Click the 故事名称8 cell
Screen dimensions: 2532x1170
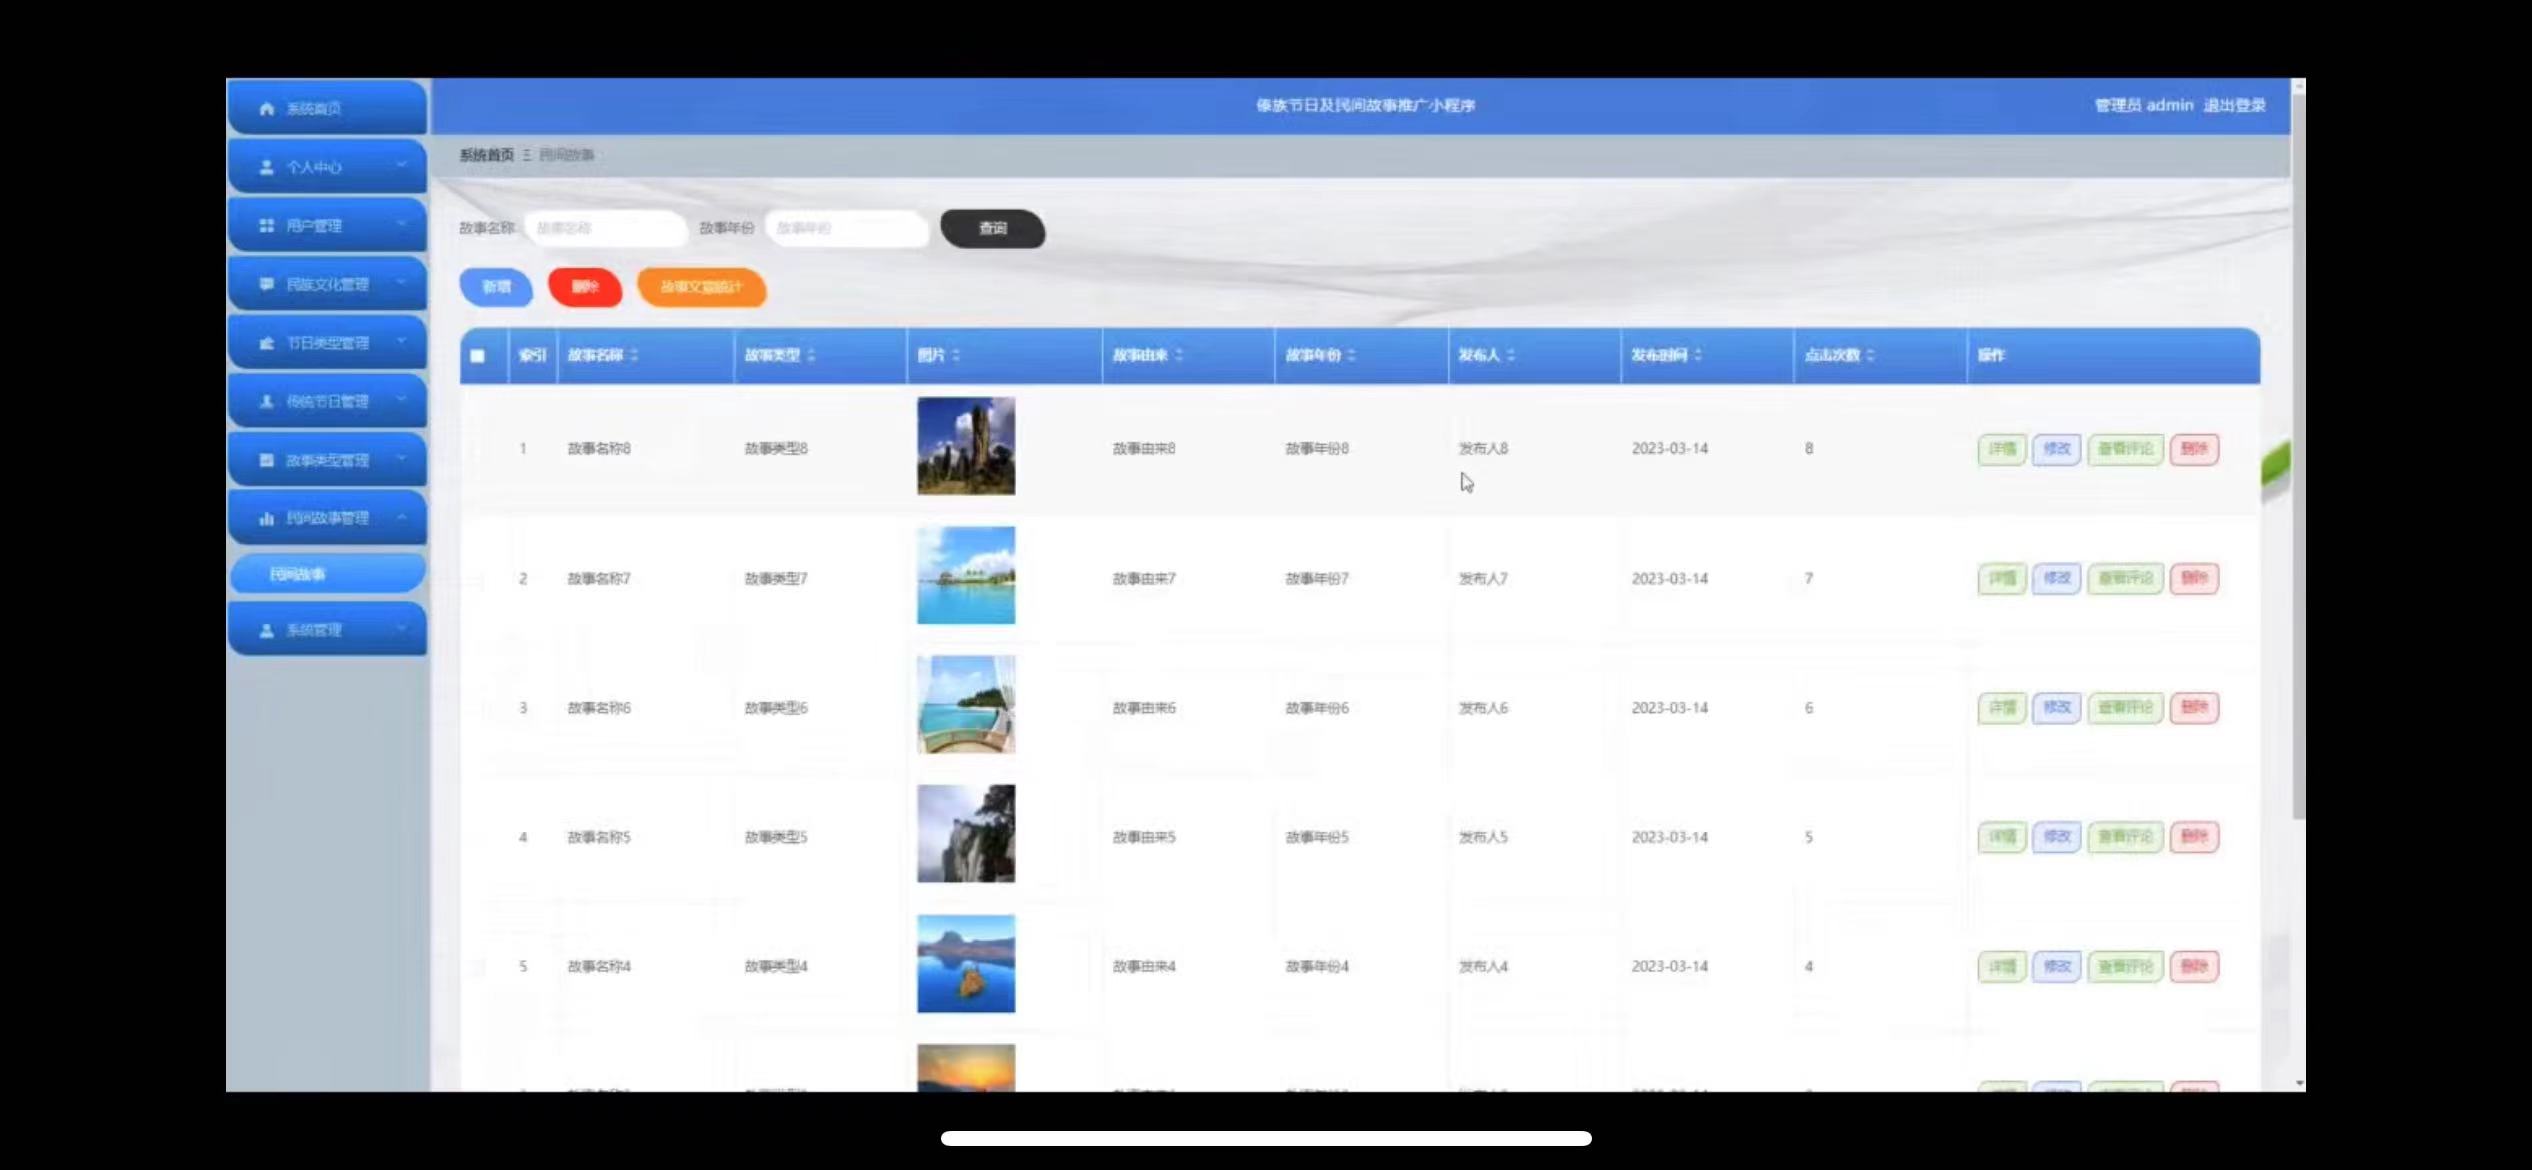(x=599, y=449)
